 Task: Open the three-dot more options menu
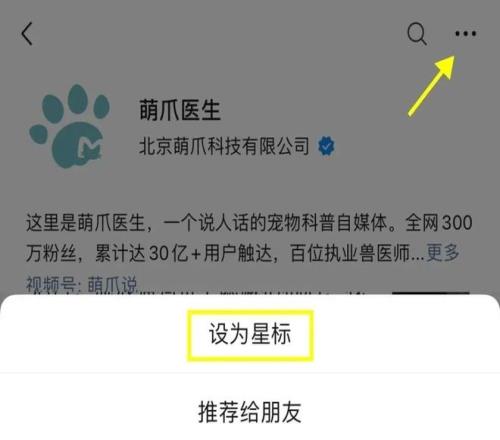tap(466, 33)
